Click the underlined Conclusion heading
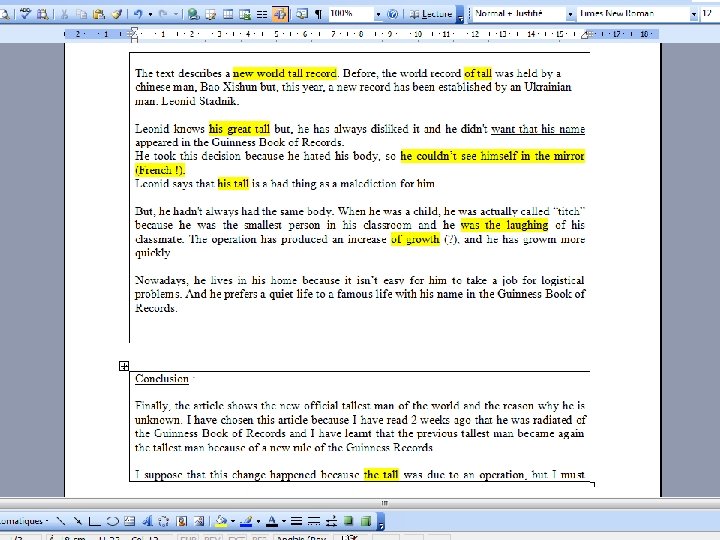This screenshot has height=540, width=720. point(162,379)
